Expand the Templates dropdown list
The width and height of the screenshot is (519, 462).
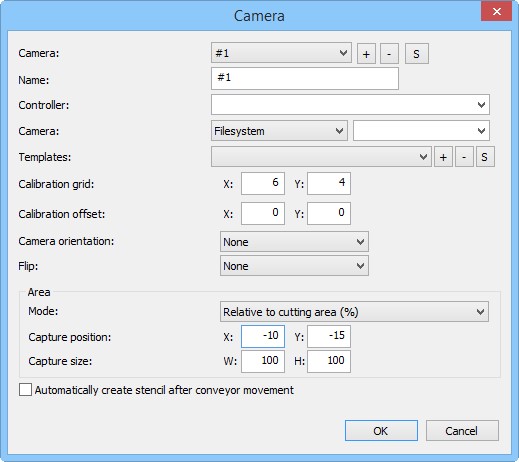tap(321, 157)
